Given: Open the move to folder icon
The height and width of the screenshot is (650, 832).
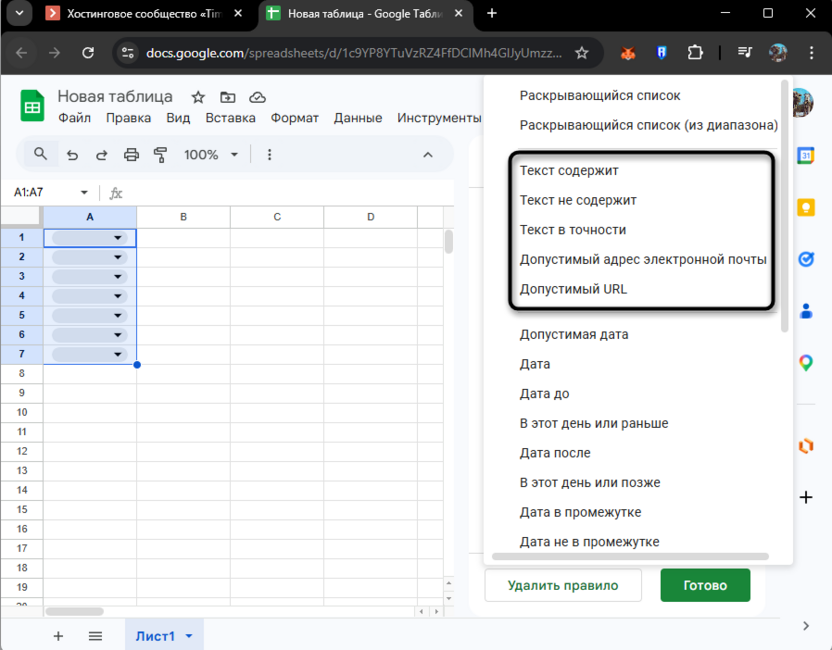Looking at the screenshot, I should pos(228,97).
